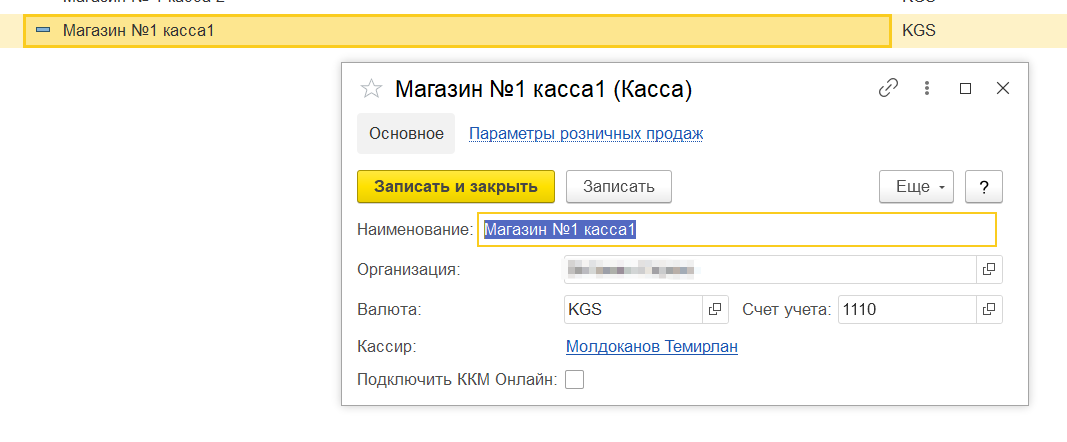Select Магазин №1 касса1 list row
1067x442 pixels.
[450, 30]
